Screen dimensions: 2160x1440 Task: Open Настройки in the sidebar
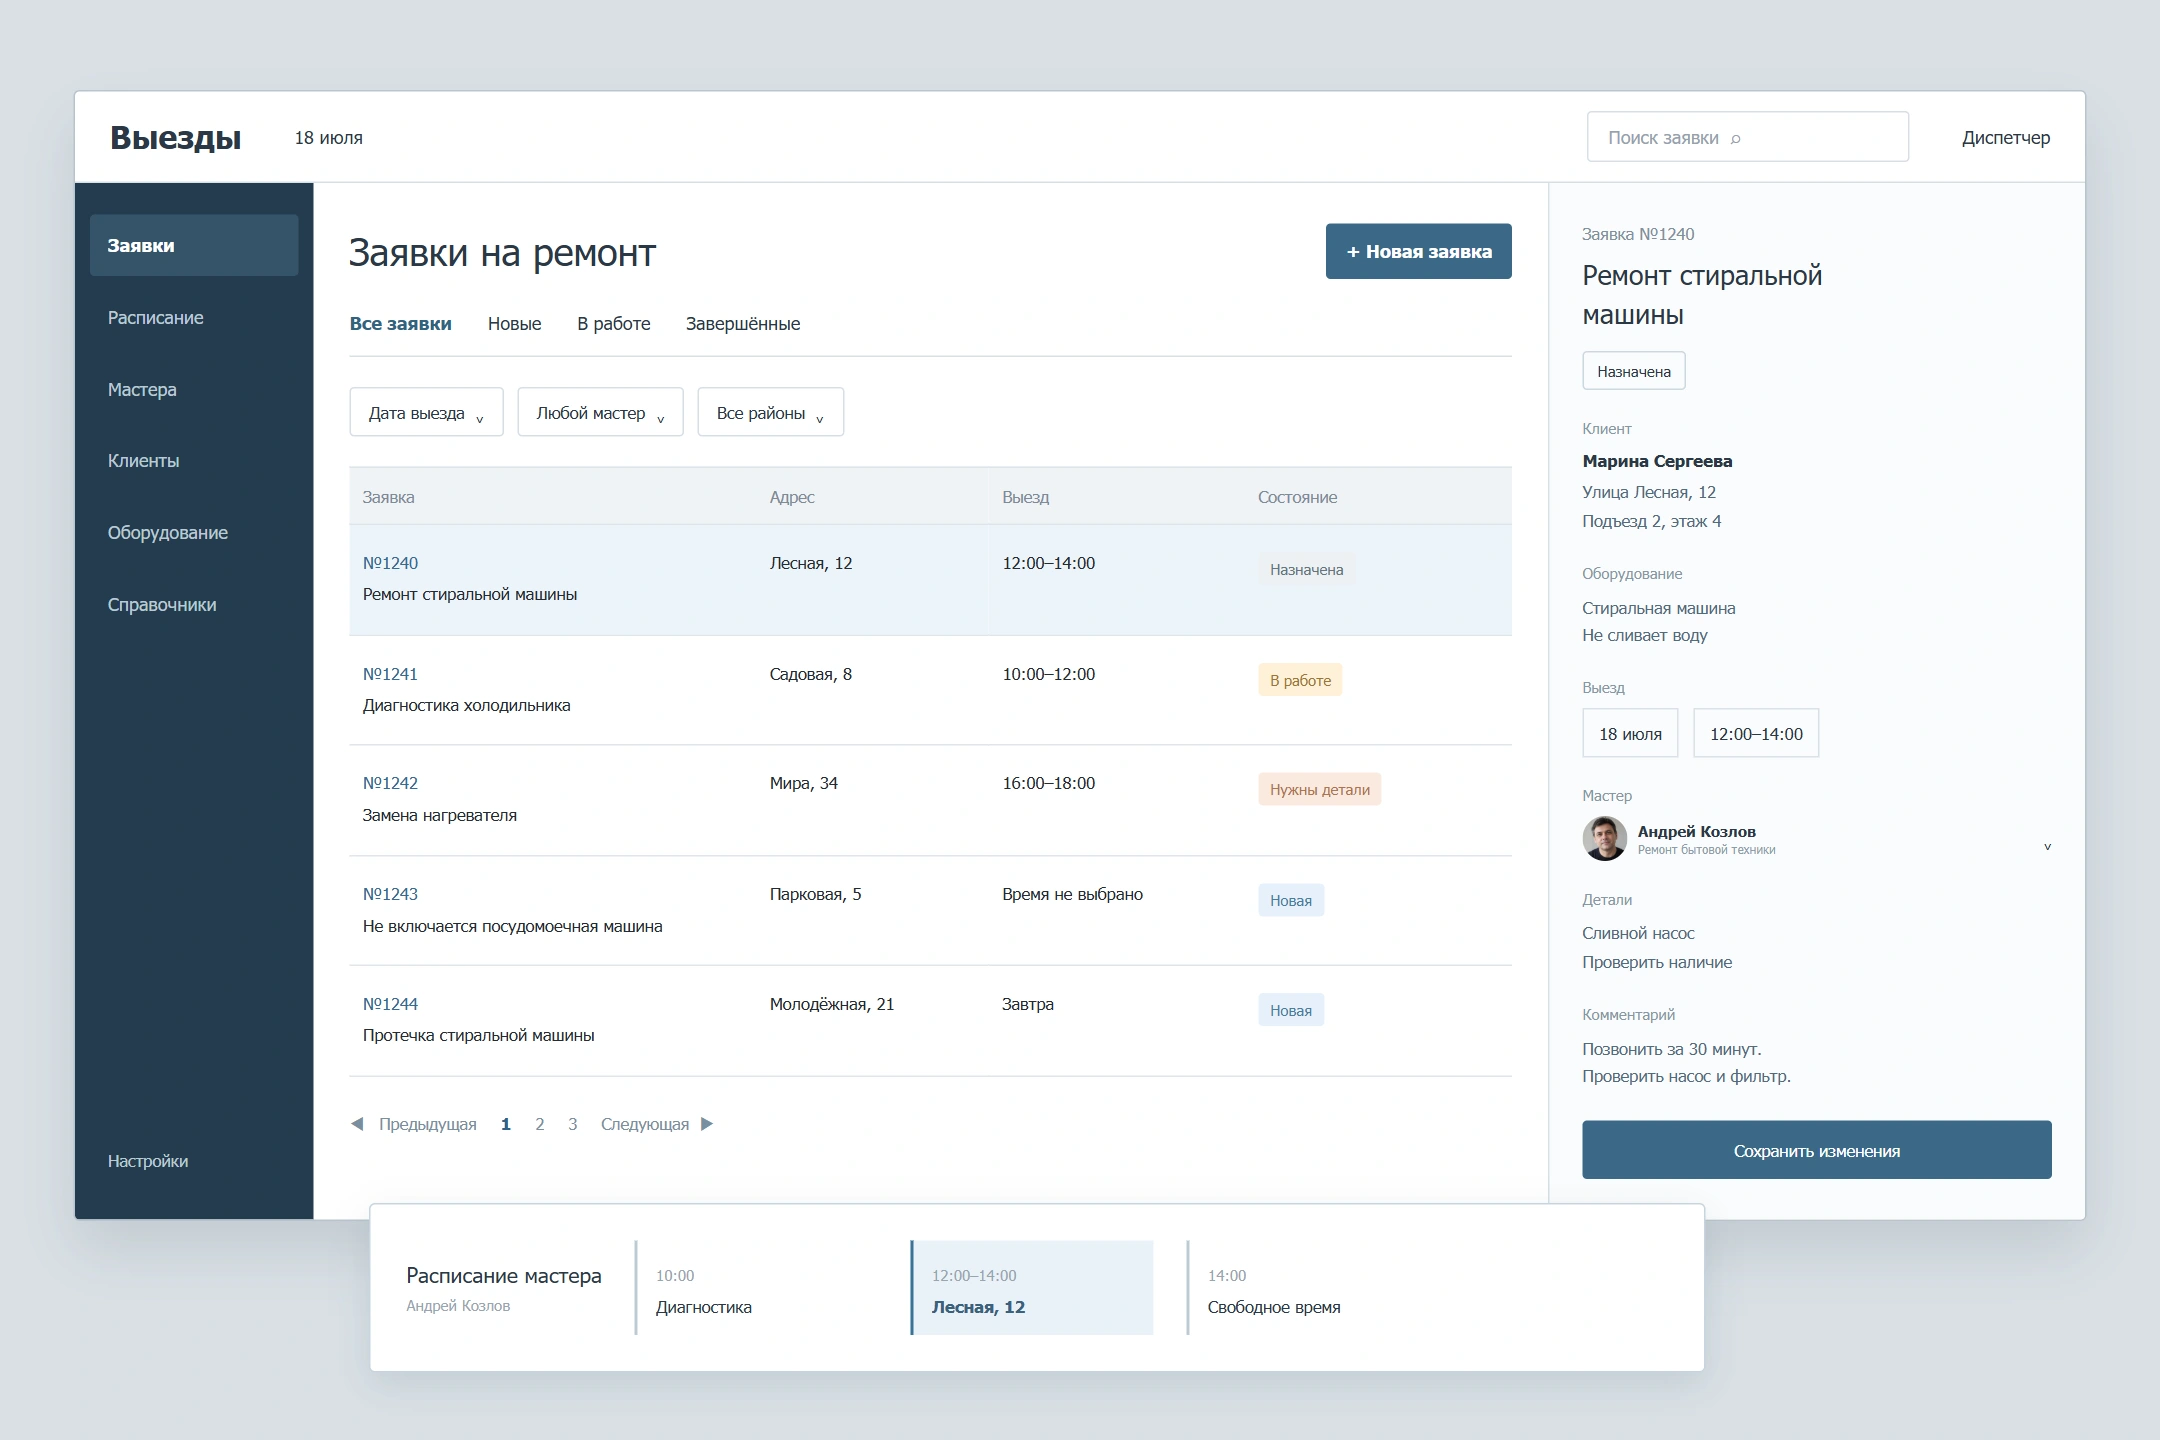(x=147, y=1161)
